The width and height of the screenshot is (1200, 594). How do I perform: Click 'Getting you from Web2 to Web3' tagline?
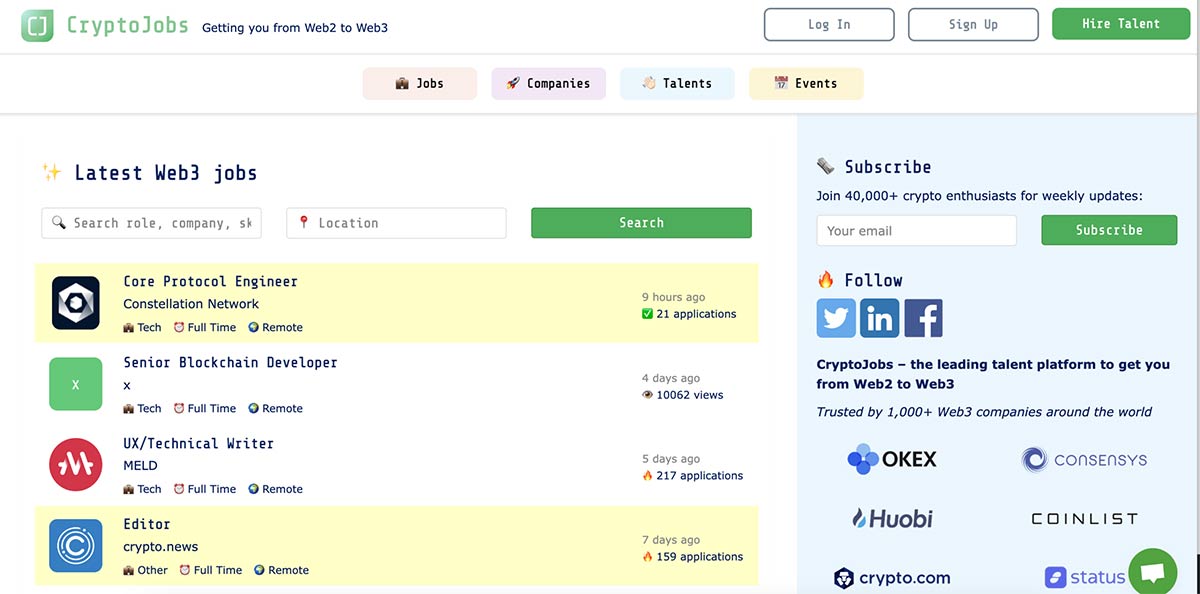[x=295, y=28]
